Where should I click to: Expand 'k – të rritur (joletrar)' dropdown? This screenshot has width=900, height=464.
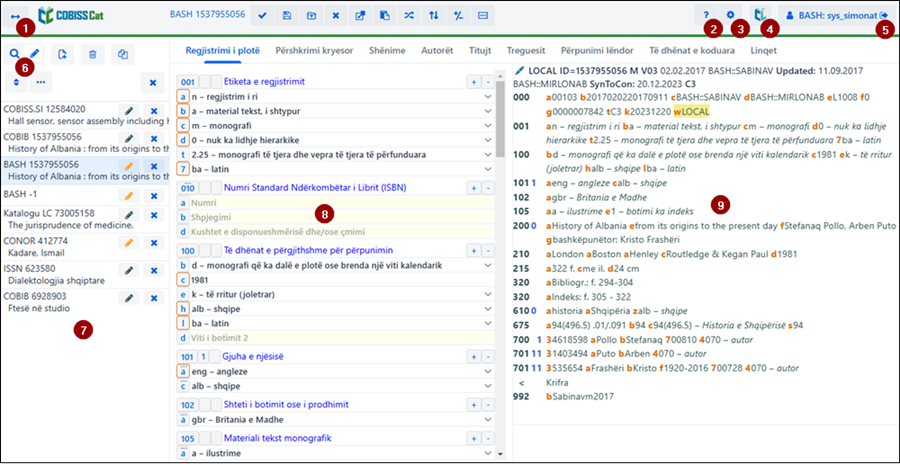[x=488, y=295]
